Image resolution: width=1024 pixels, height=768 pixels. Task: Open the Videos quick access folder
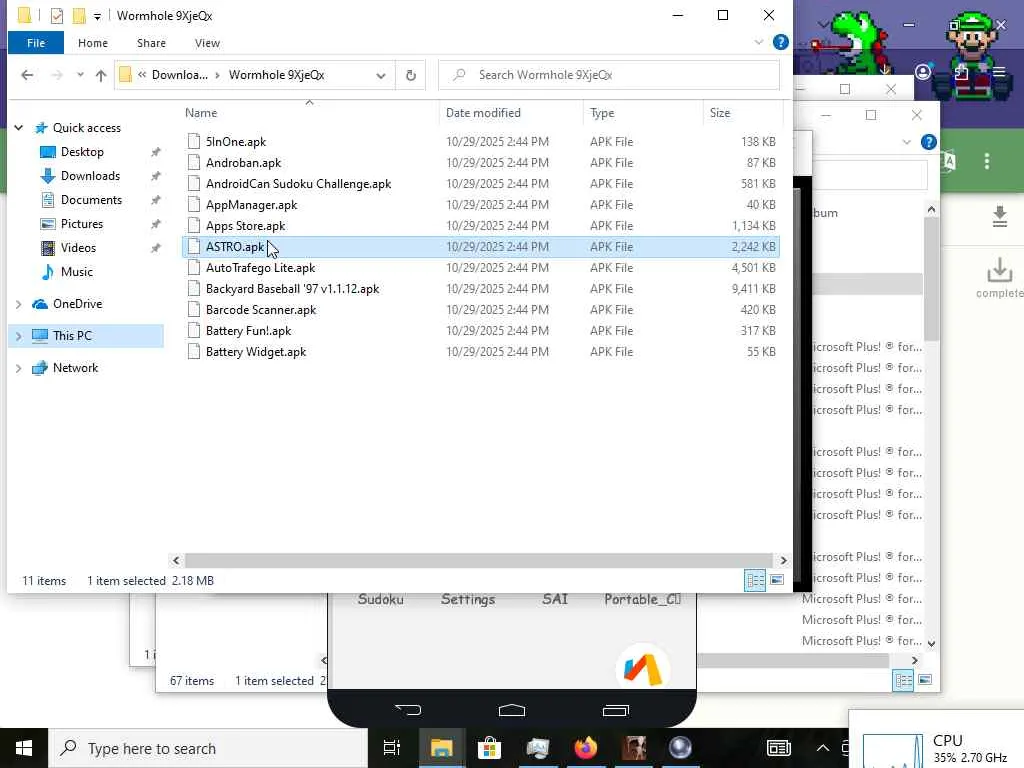coord(78,248)
